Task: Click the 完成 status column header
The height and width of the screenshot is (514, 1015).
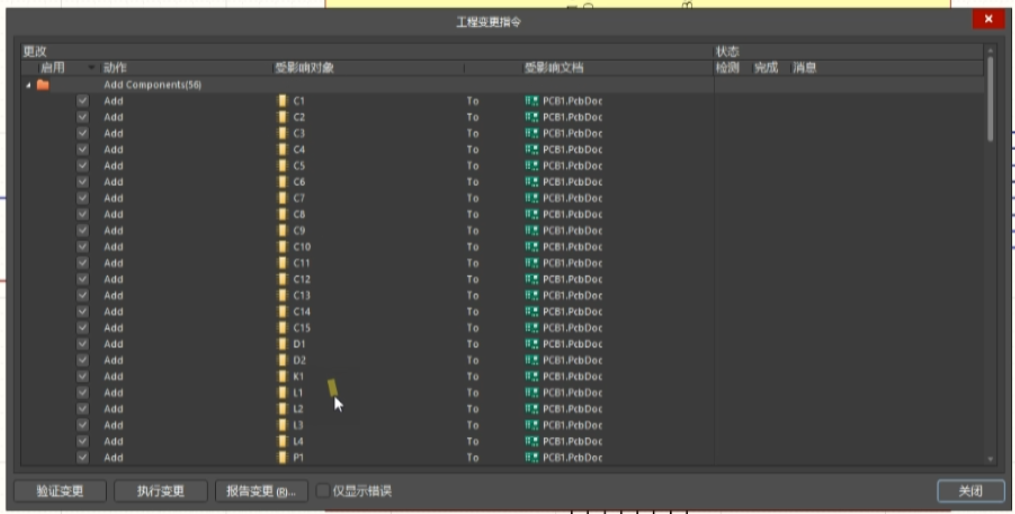Action: (x=766, y=68)
